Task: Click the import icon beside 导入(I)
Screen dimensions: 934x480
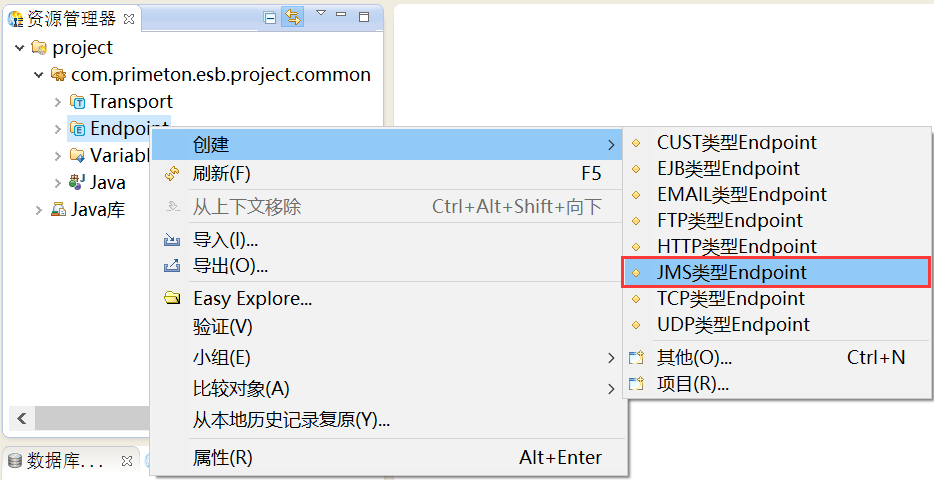Action: click(x=172, y=240)
